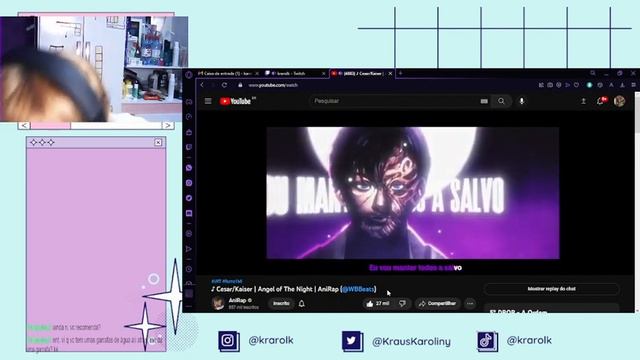The width and height of the screenshot is (640, 360).
Task: Open YouTube account avatar menu
Action: point(619,101)
